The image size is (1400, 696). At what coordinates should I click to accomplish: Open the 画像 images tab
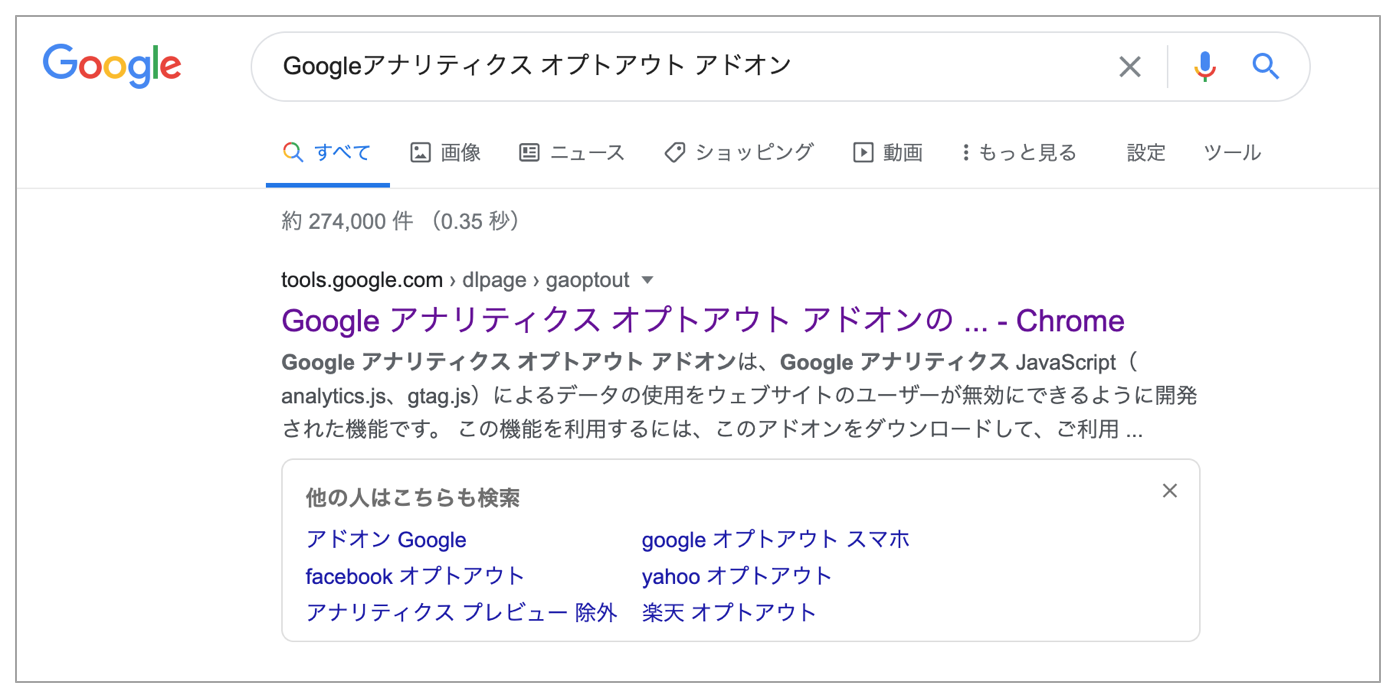click(446, 153)
